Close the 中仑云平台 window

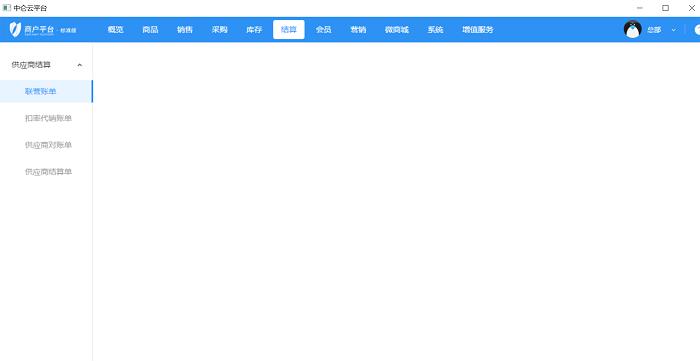tap(691, 8)
